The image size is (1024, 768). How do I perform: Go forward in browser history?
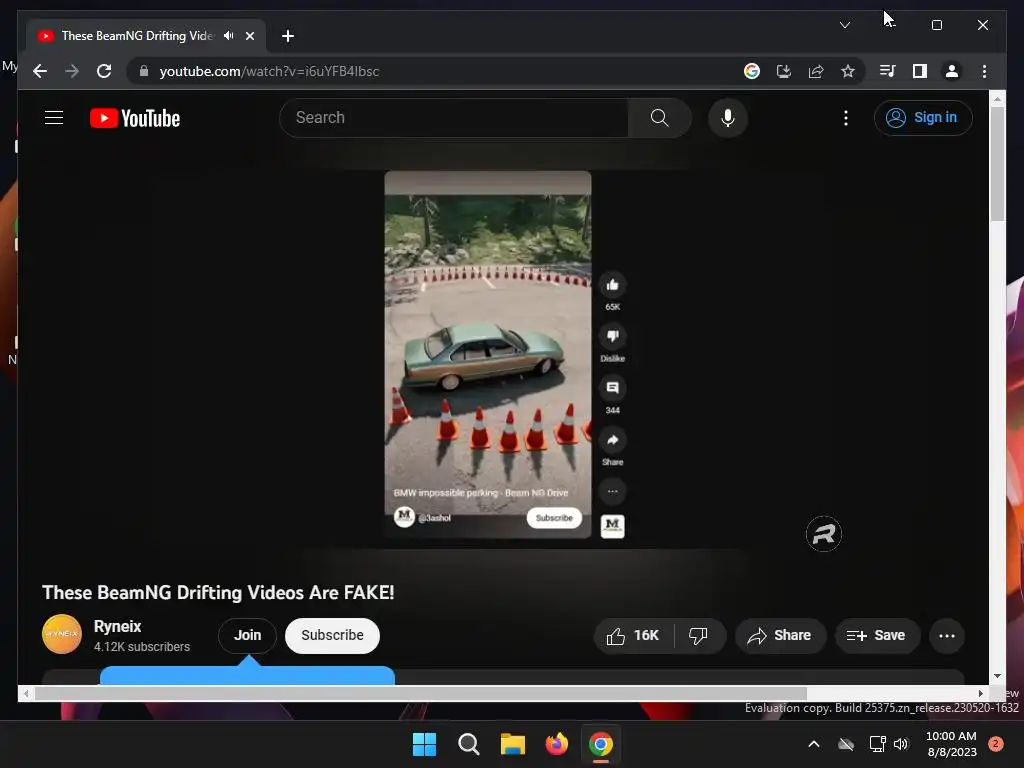[x=72, y=71]
